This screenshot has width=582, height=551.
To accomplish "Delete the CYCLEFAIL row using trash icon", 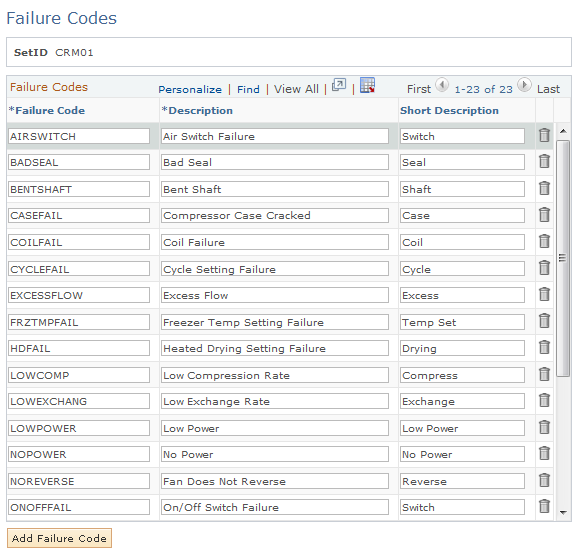I will point(544,268).
